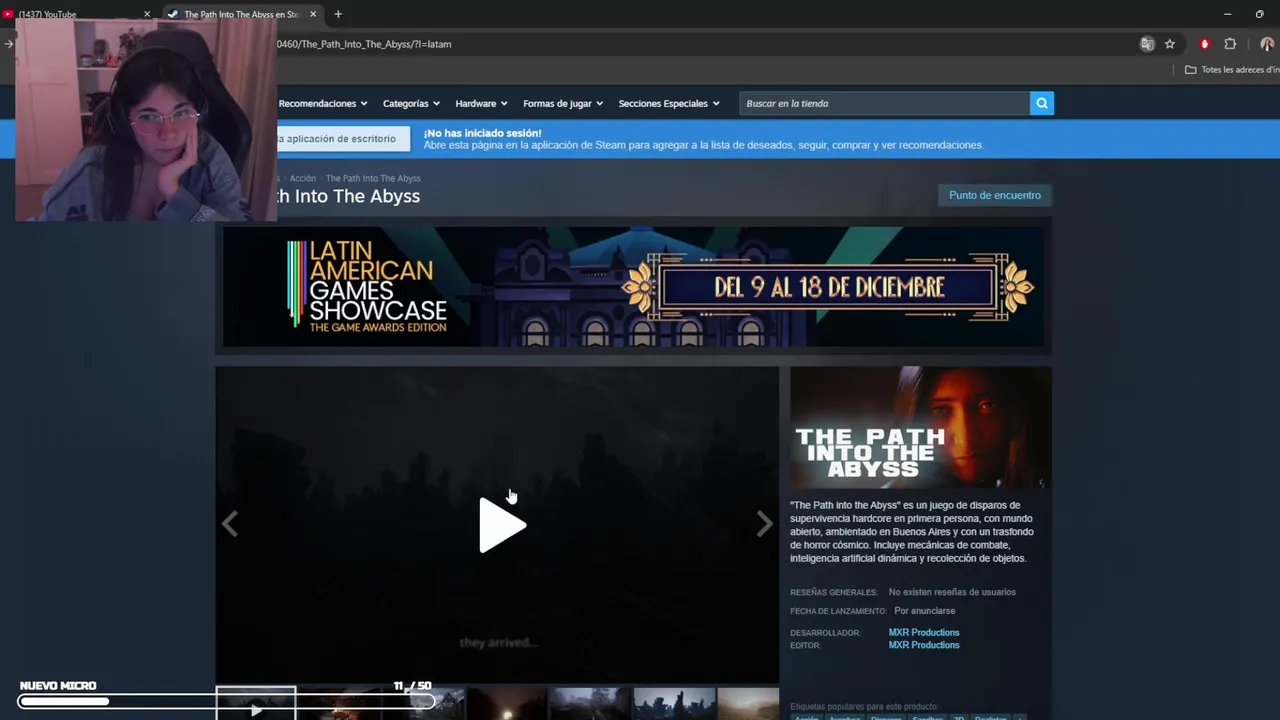Click the YouTube tab favicon
Image resolution: width=1280 pixels, height=720 pixels.
point(8,14)
